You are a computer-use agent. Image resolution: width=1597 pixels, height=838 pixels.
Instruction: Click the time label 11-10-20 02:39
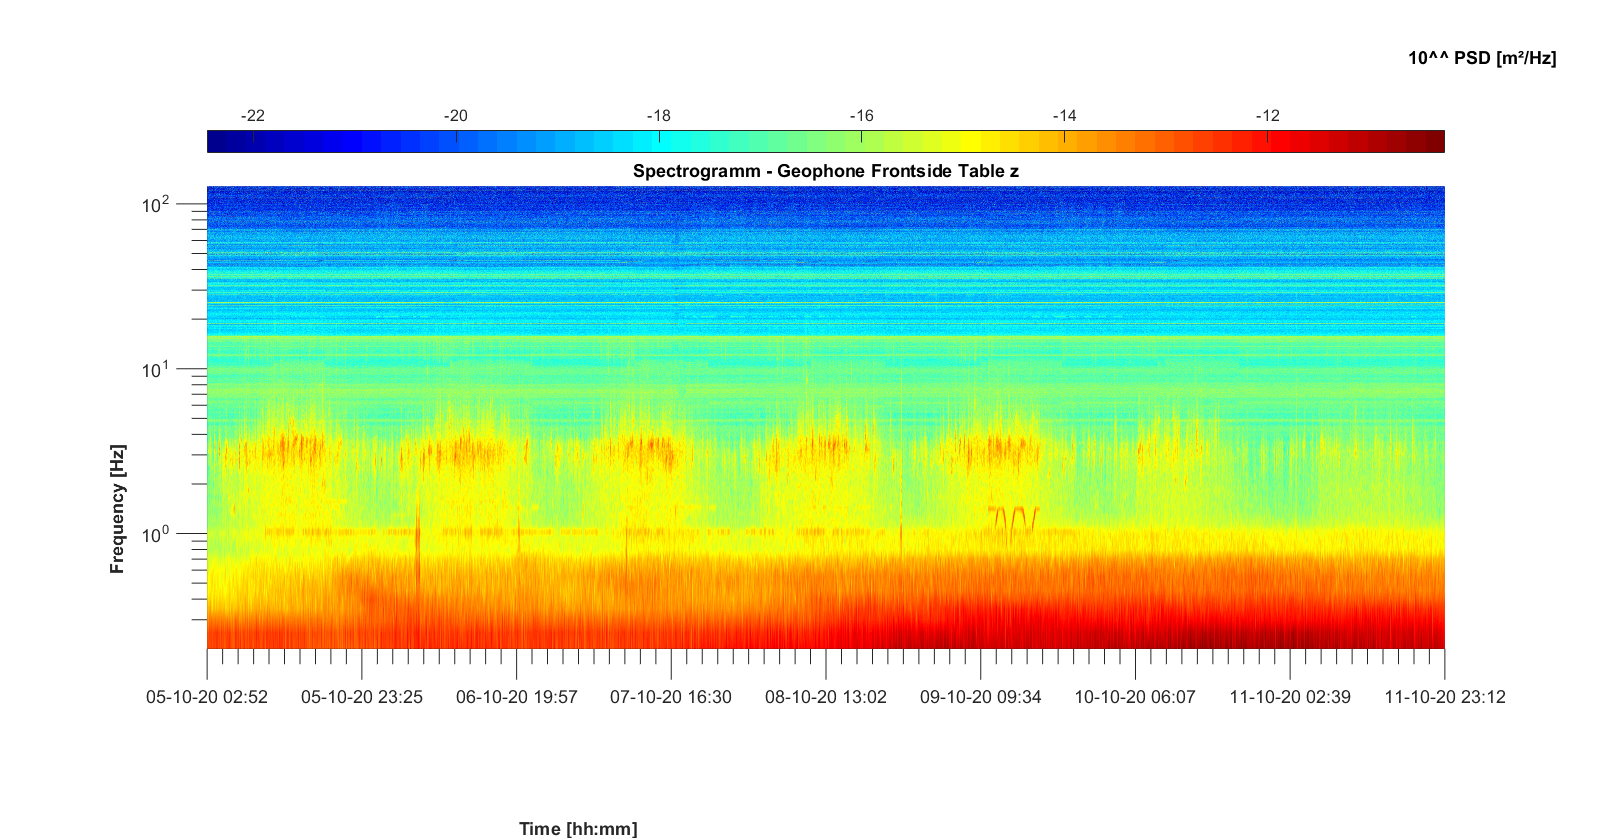(x=1290, y=697)
